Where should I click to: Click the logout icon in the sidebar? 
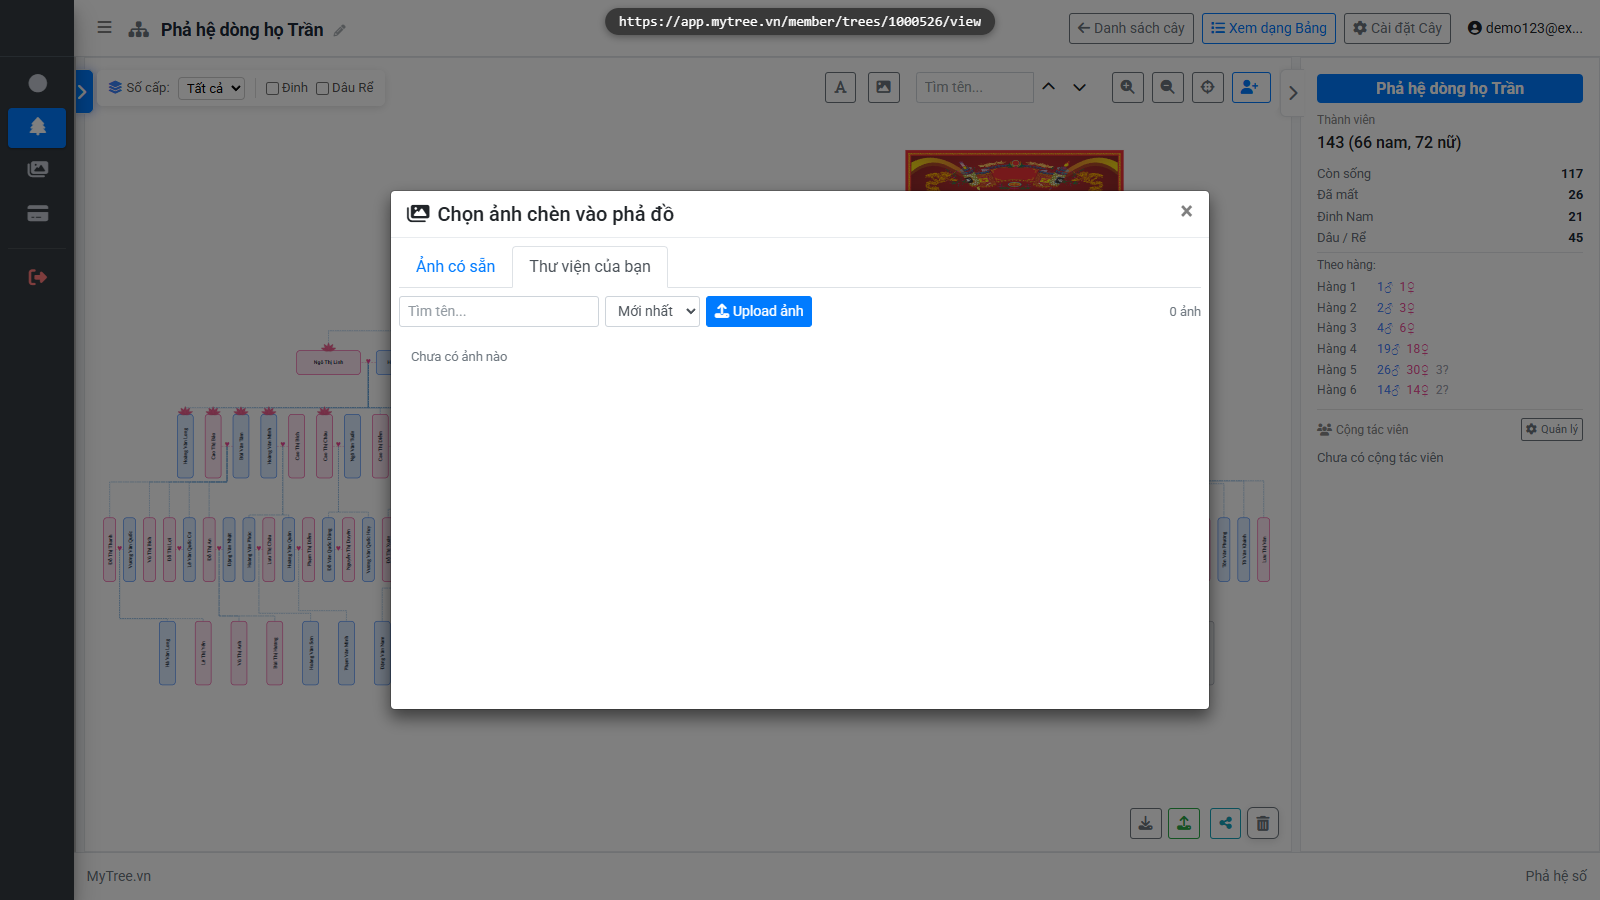click(37, 277)
